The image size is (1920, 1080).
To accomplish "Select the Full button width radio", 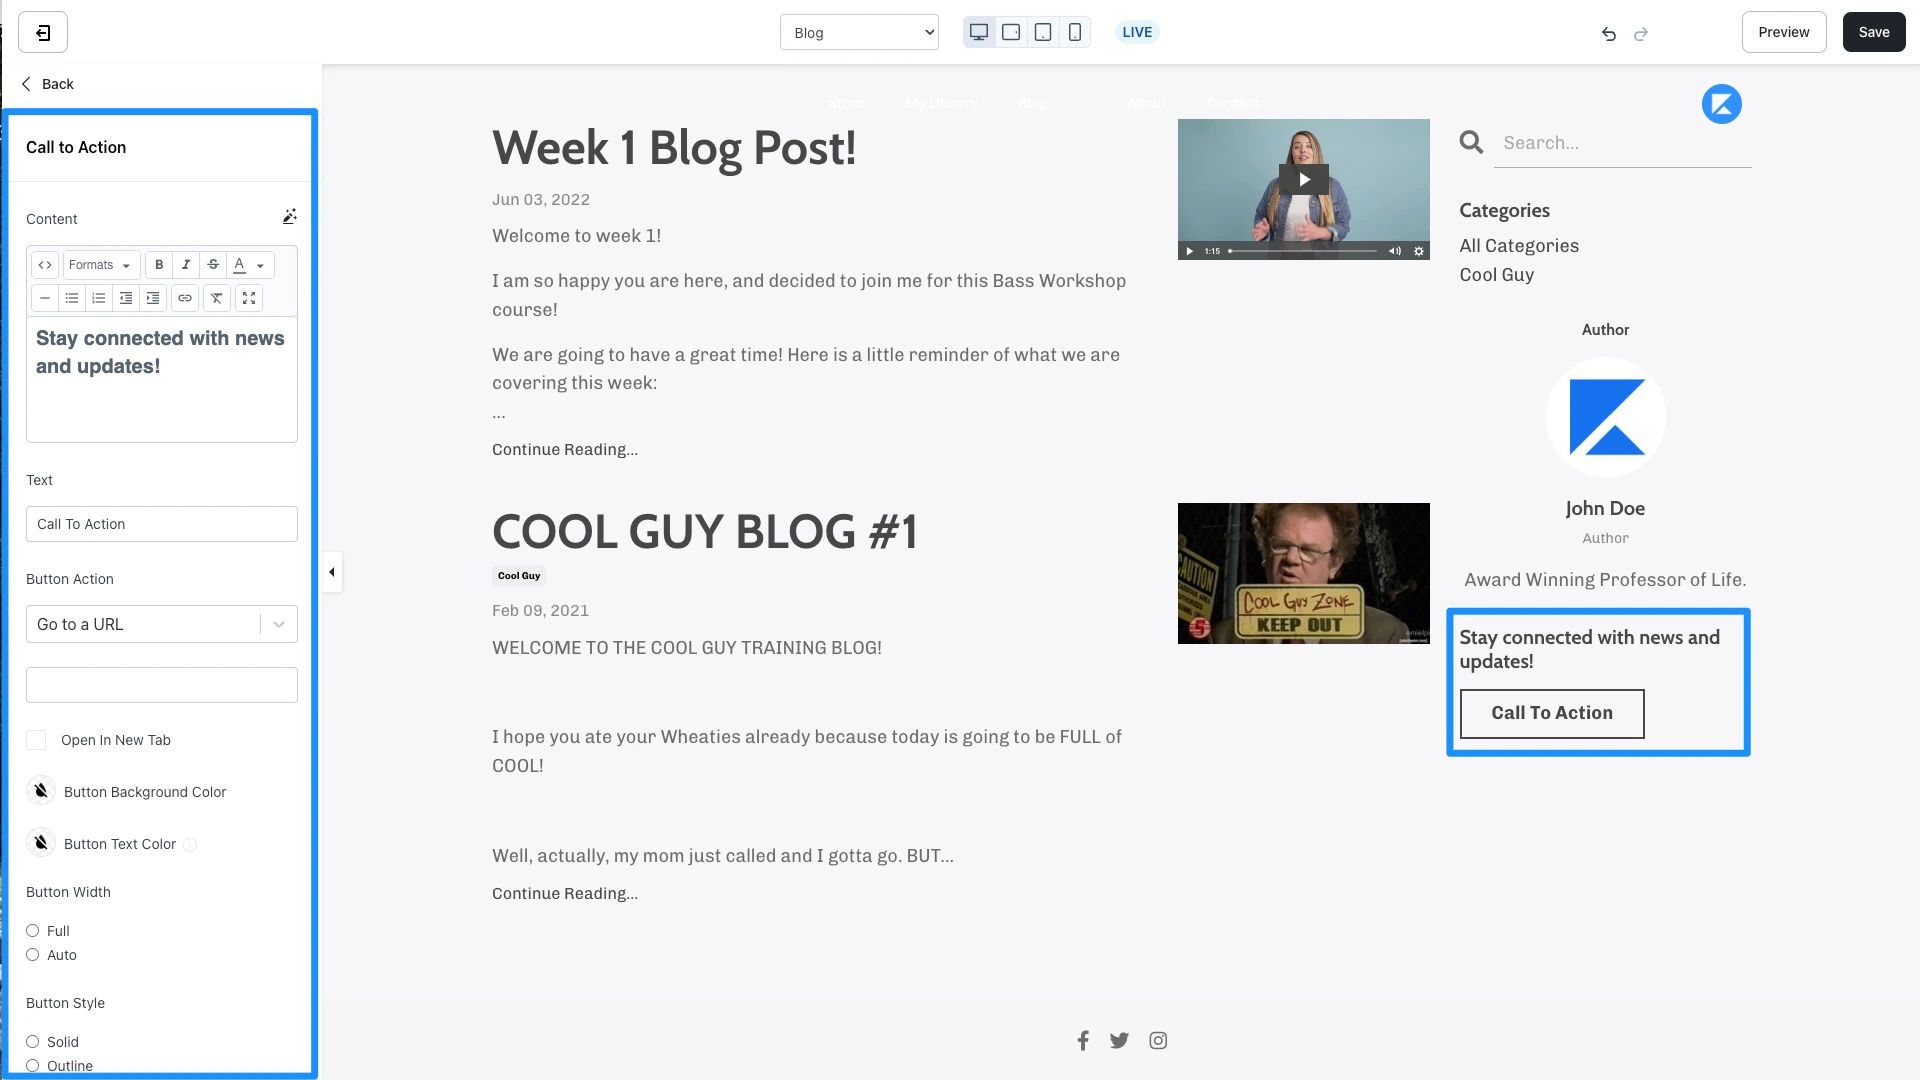I will [33, 931].
